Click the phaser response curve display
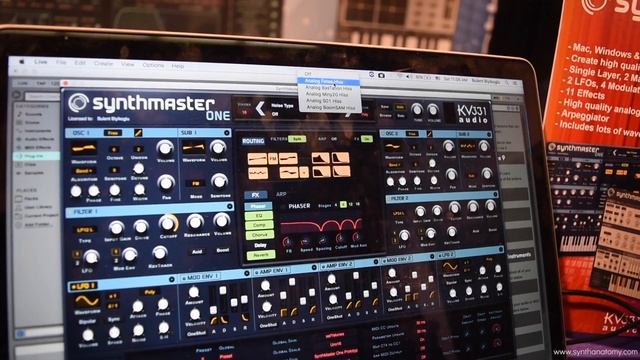 pos(320,225)
